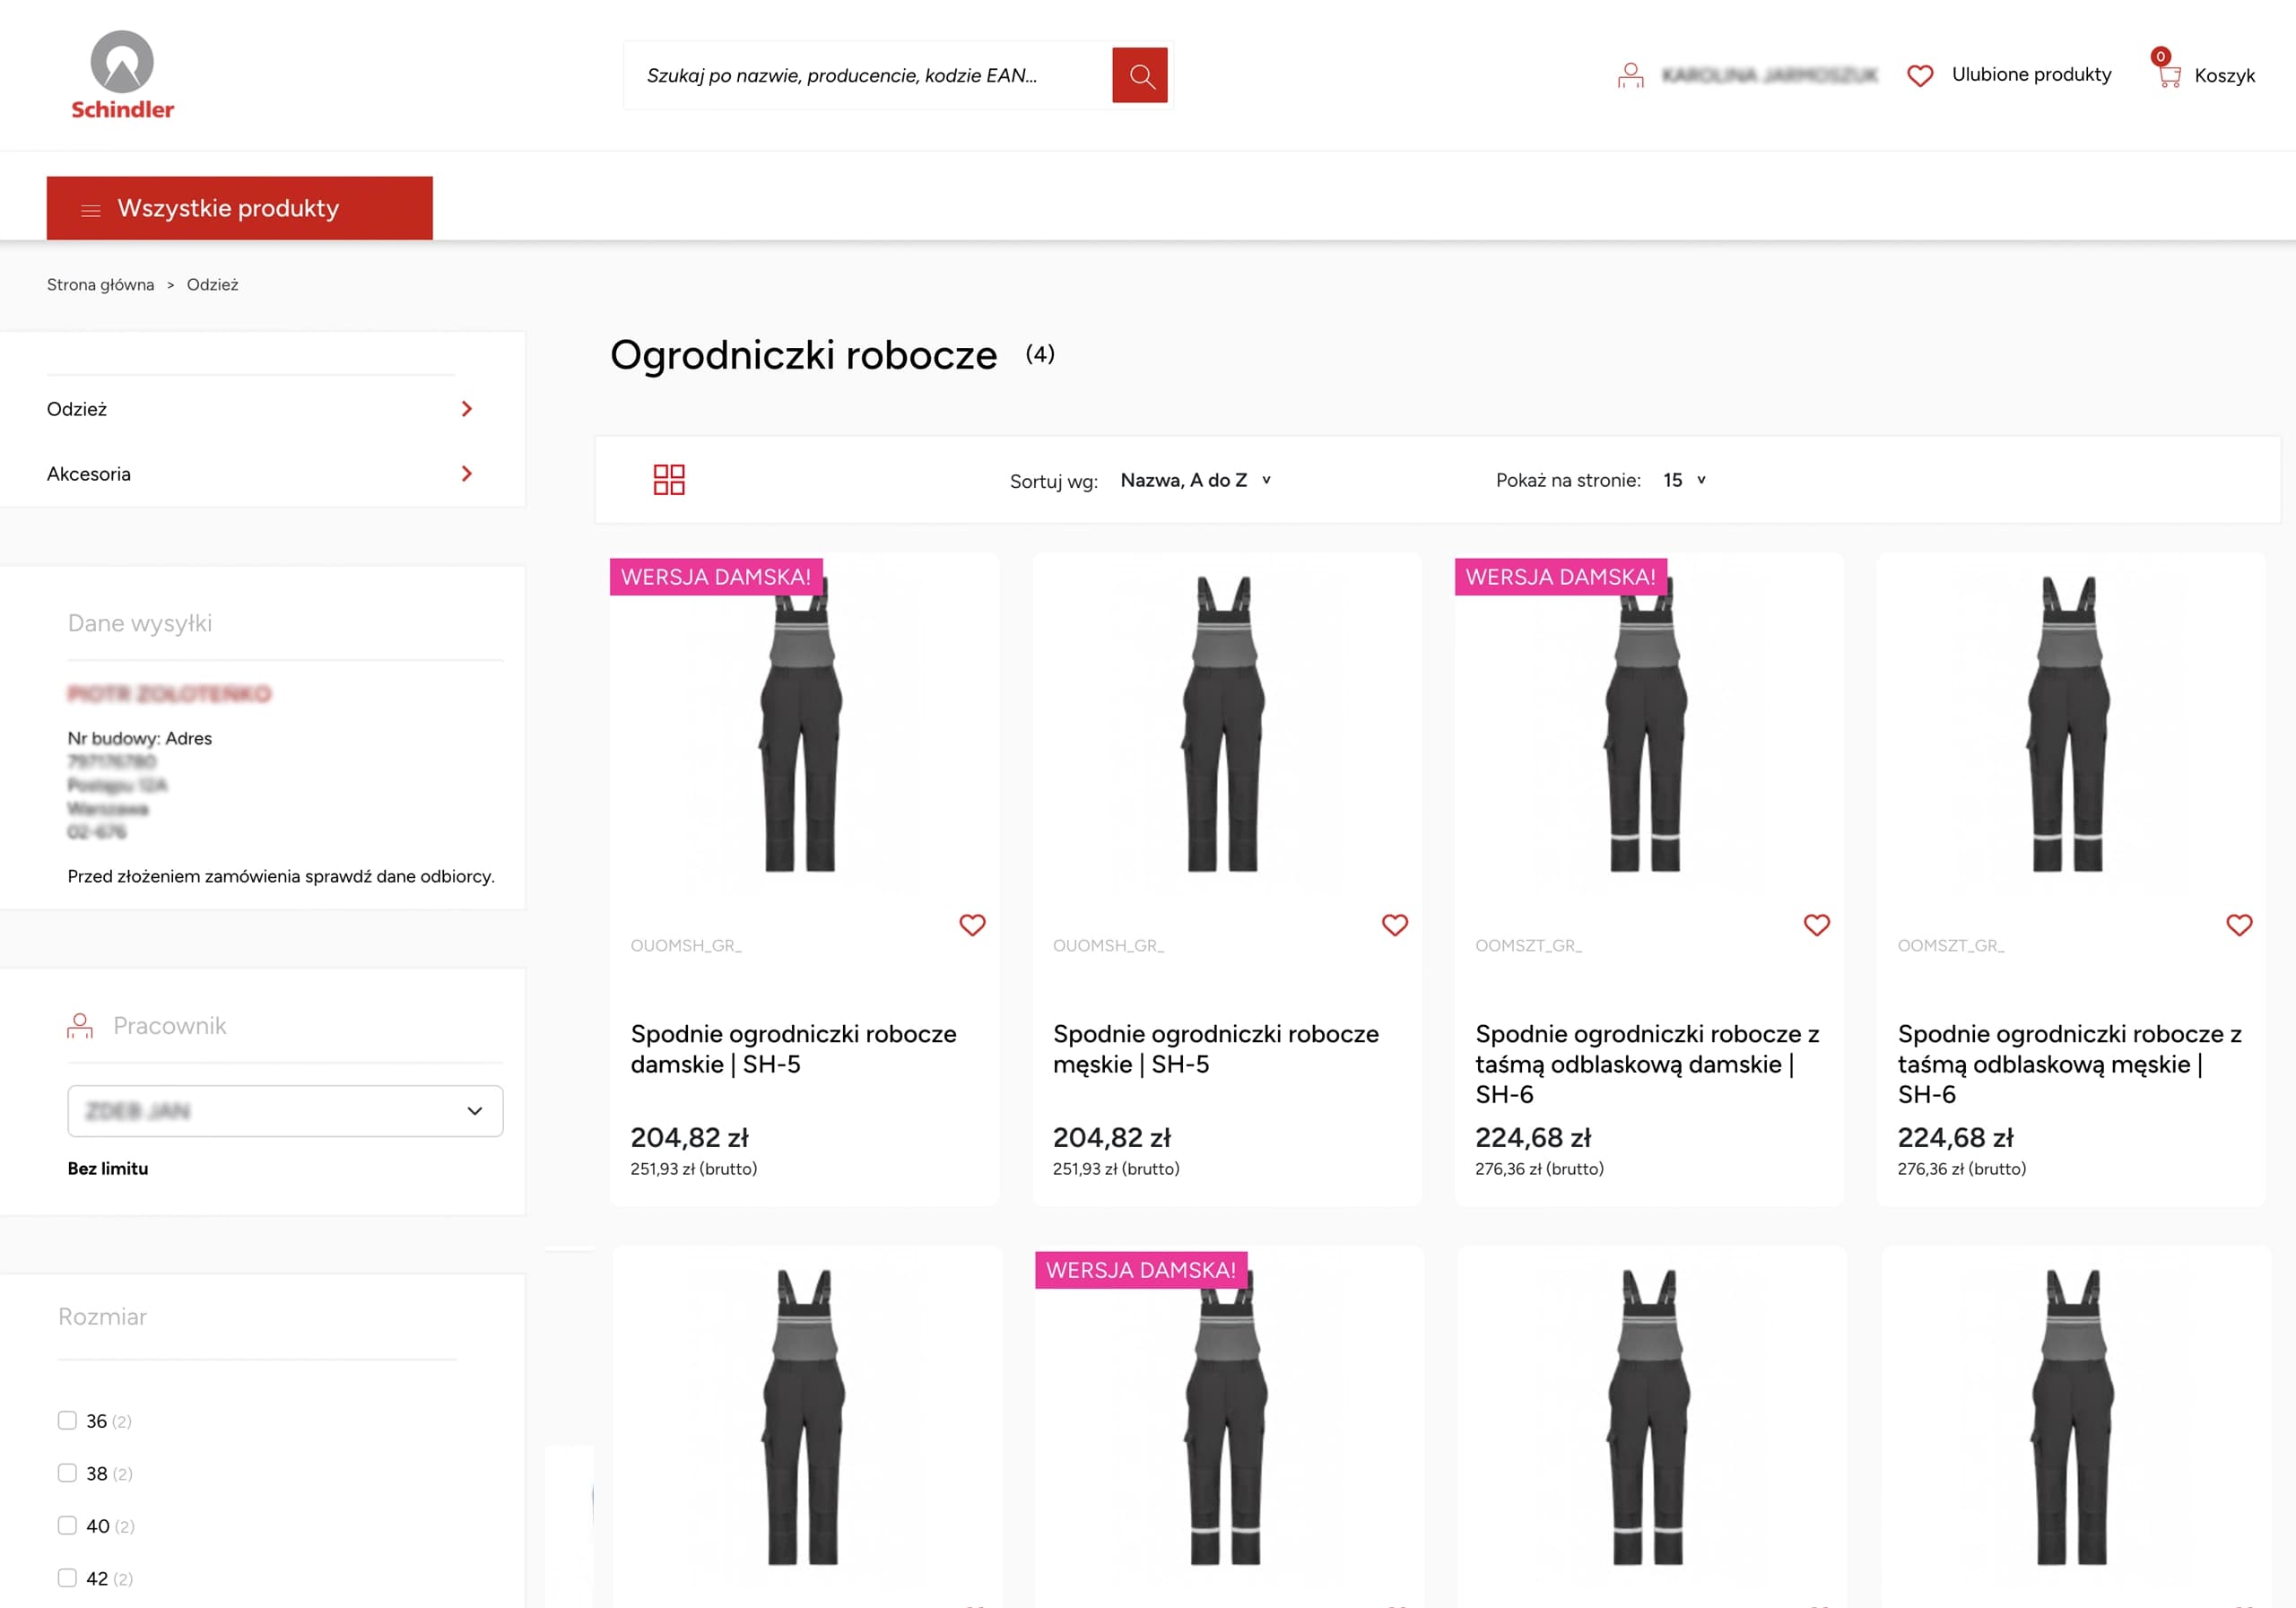
Task: Select Odzież in sidebar categories
Action: [x=77, y=409]
